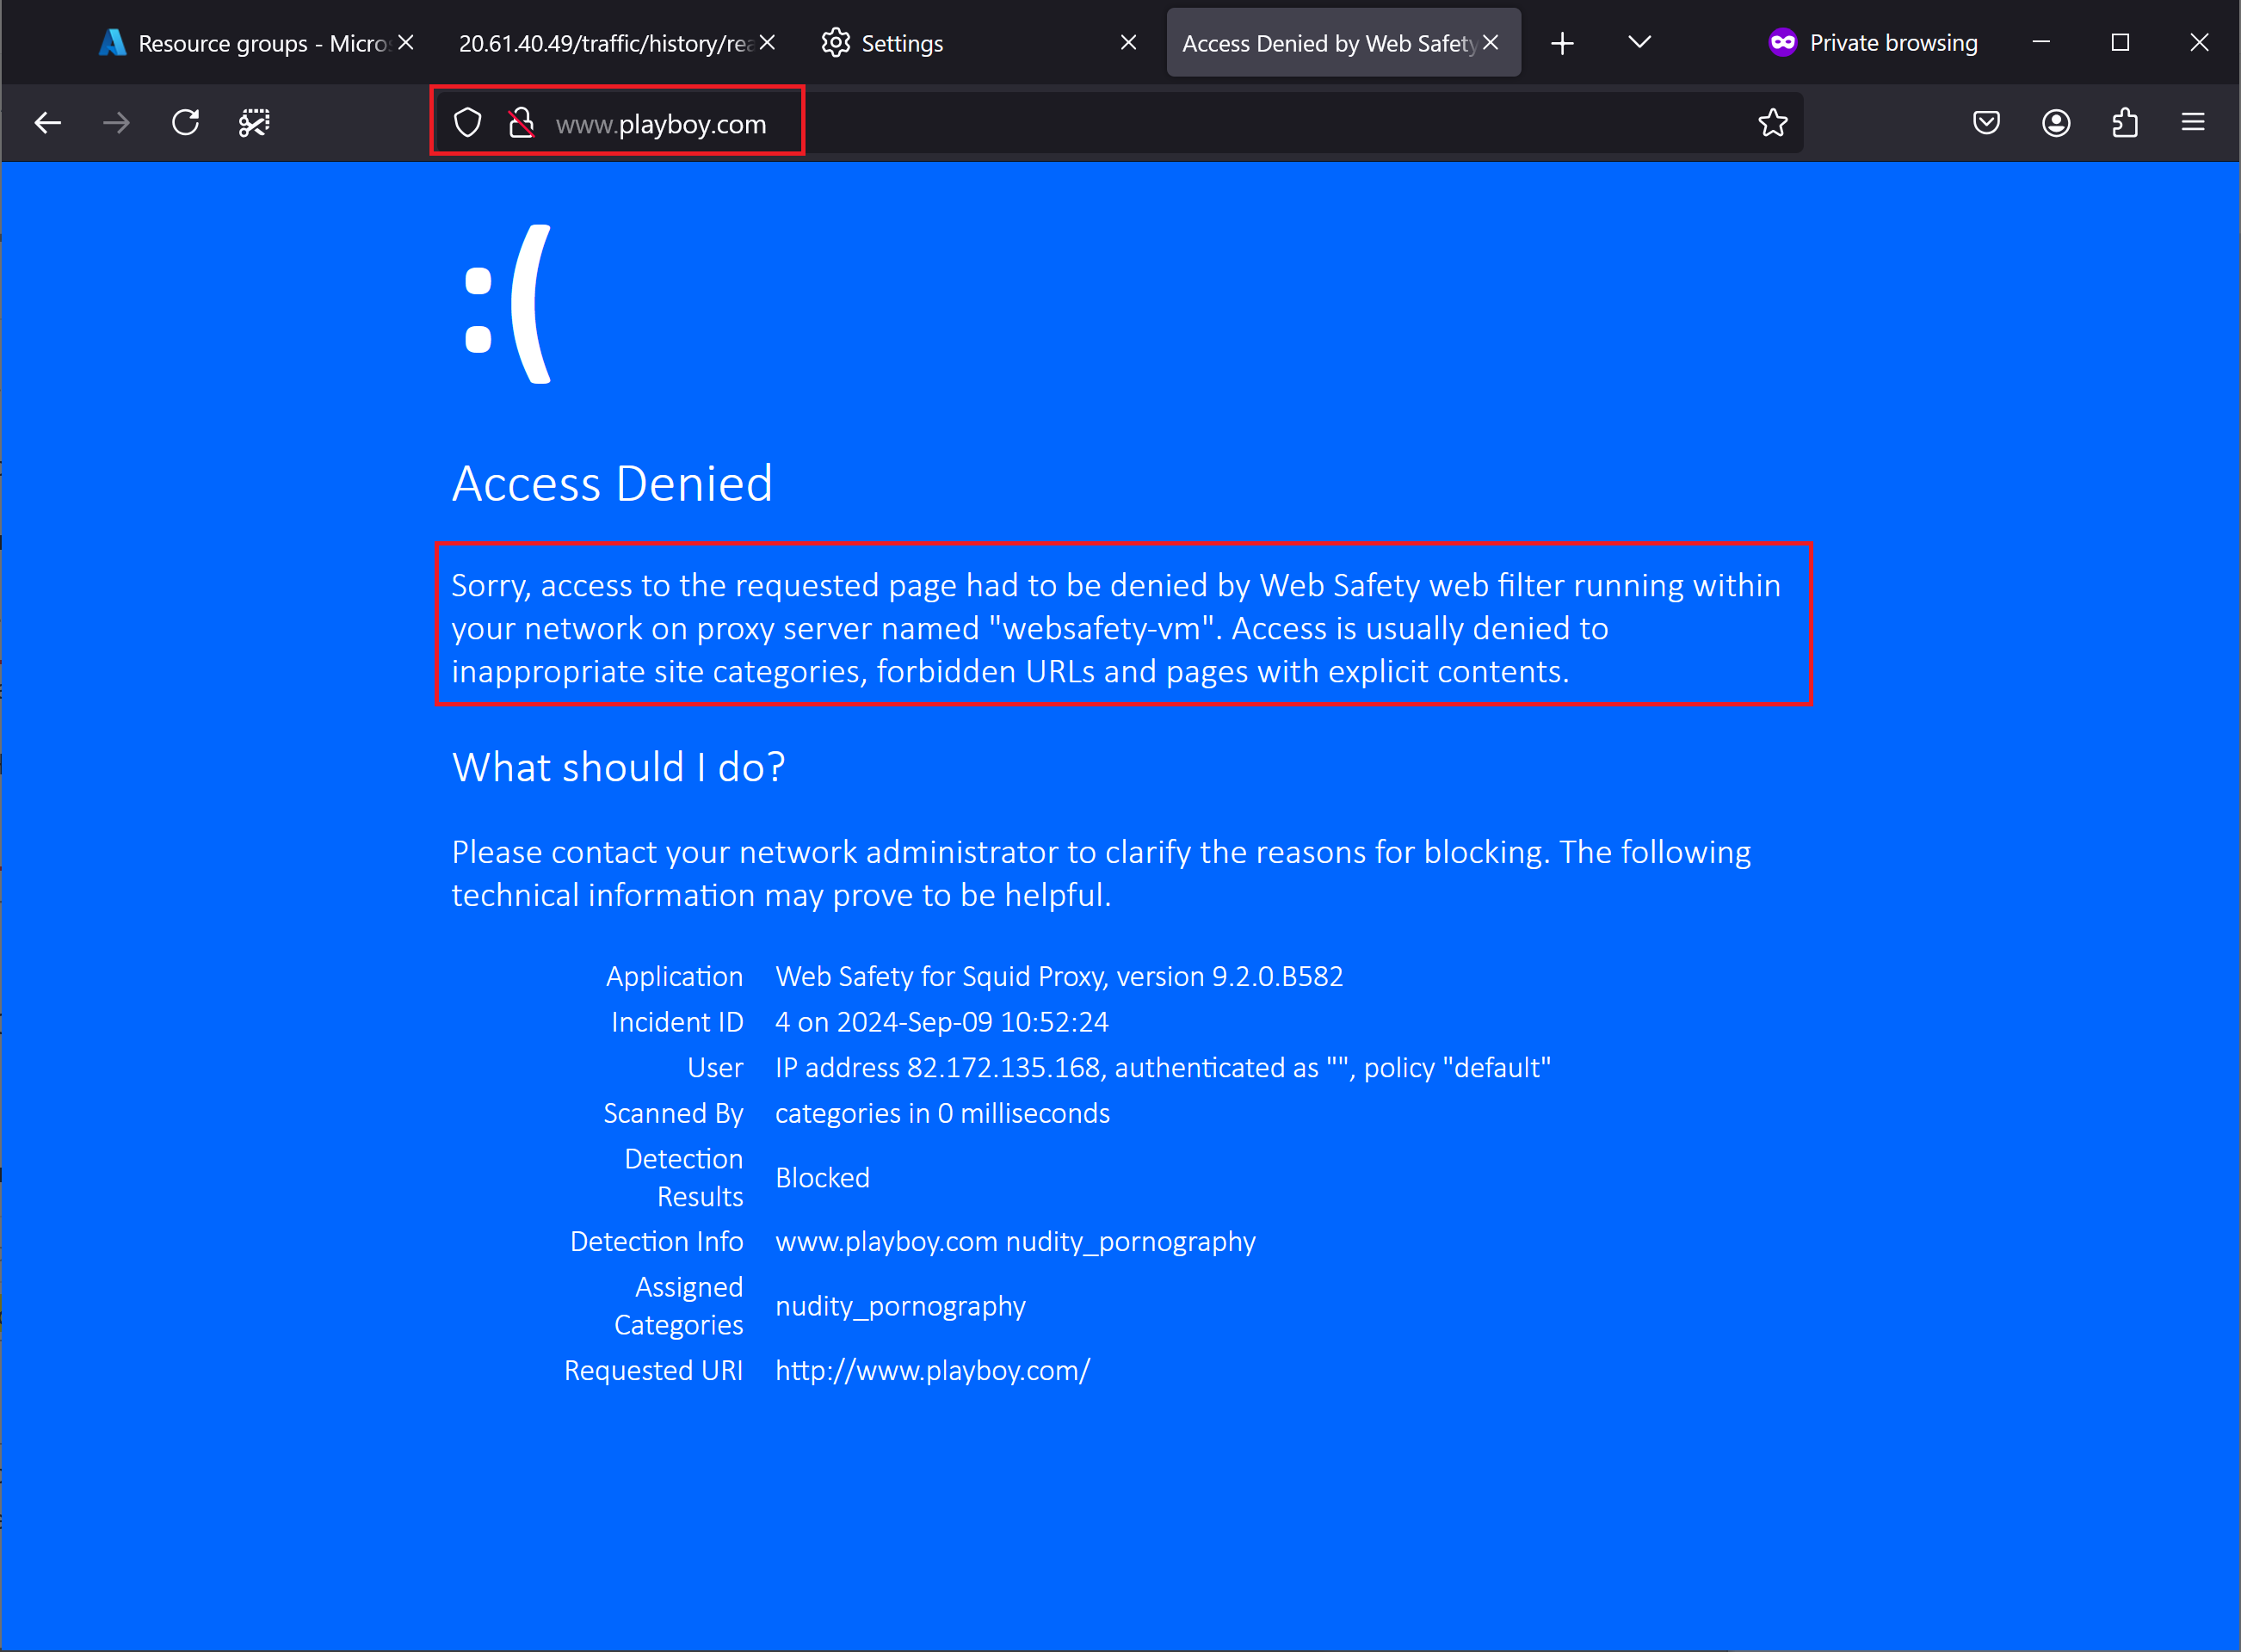Image resolution: width=2241 pixels, height=1652 pixels.
Task: Click the Requested URI http://www.playboy.com/
Action: pyautogui.click(x=932, y=1370)
